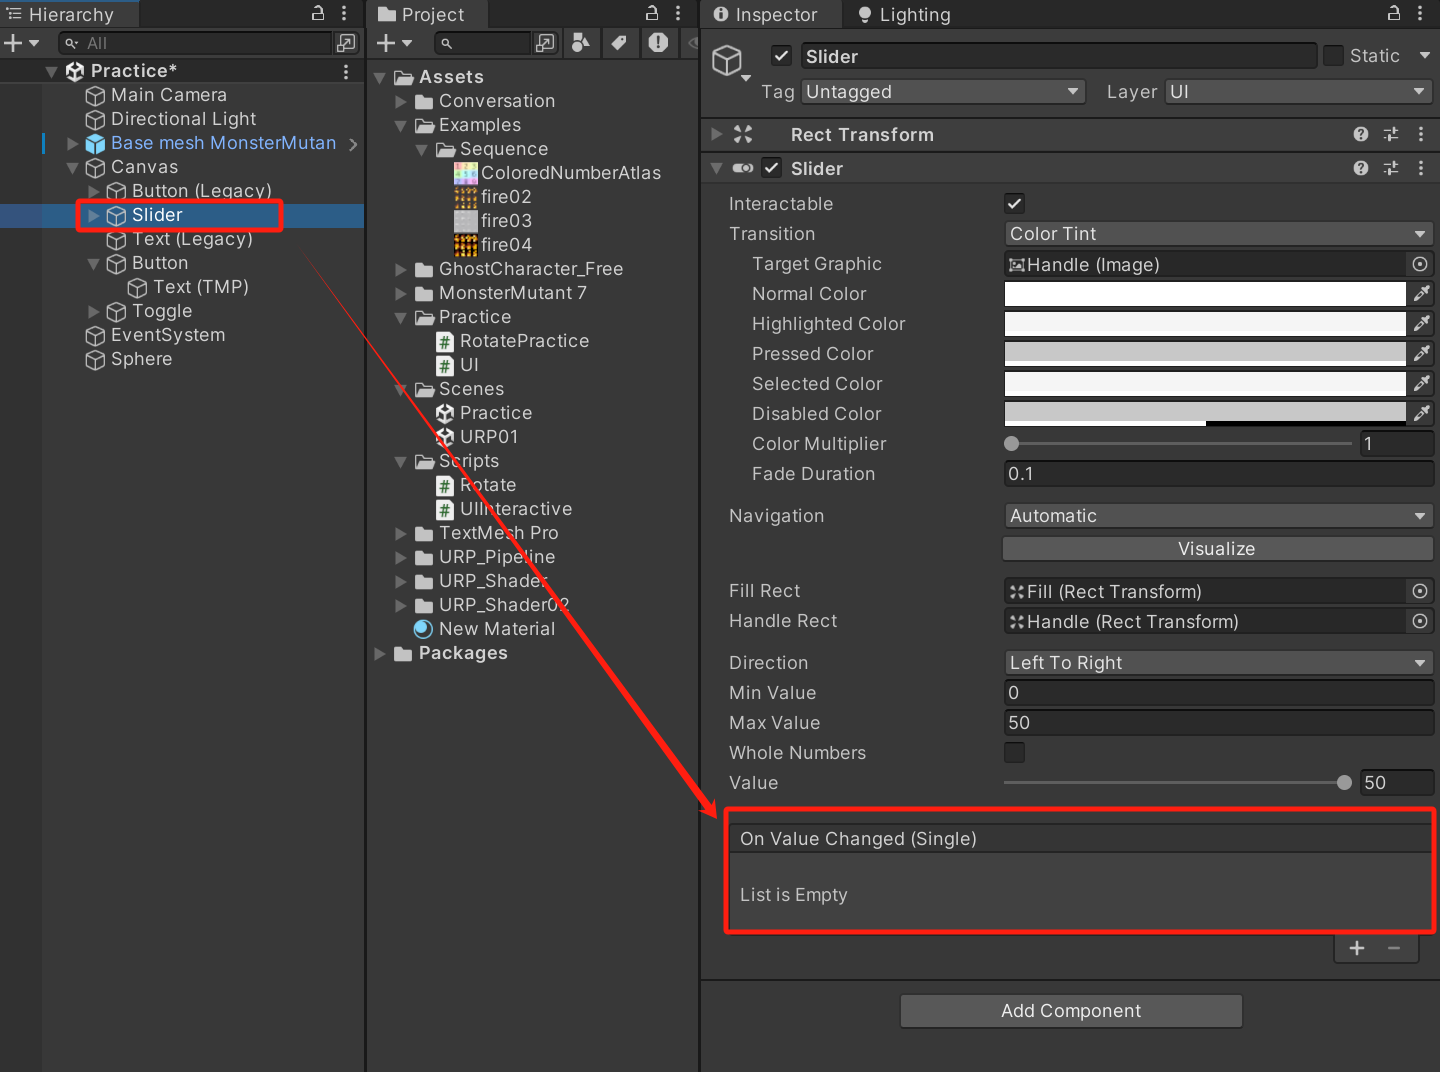The width and height of the screenshot is (1440, 1072).
Task: Click the Project panel lock icon
Action: click(652, 14)
